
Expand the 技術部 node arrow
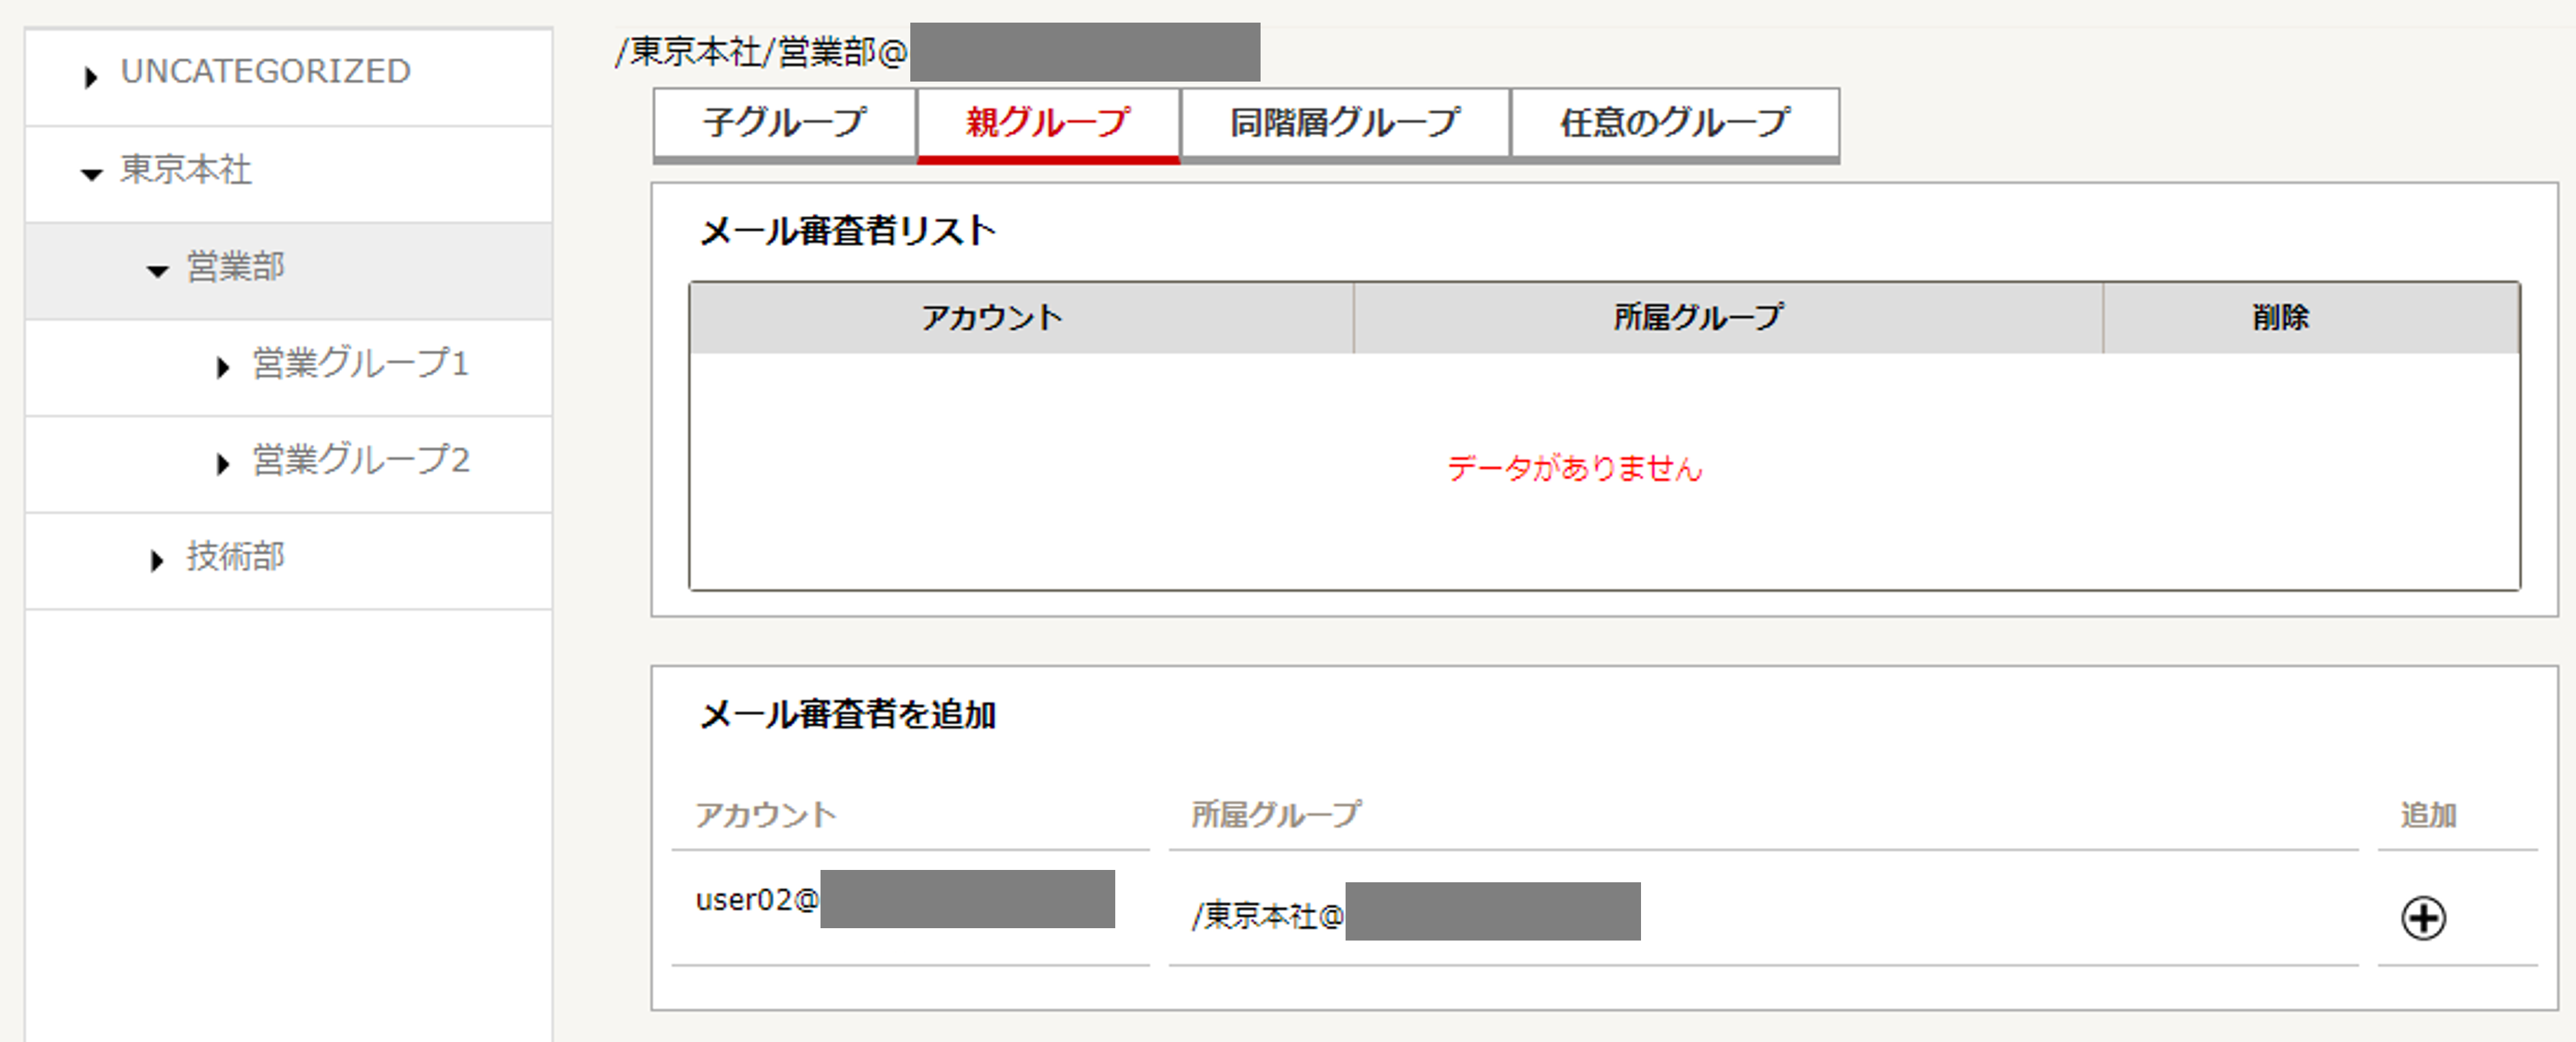[x=157, y=561]
